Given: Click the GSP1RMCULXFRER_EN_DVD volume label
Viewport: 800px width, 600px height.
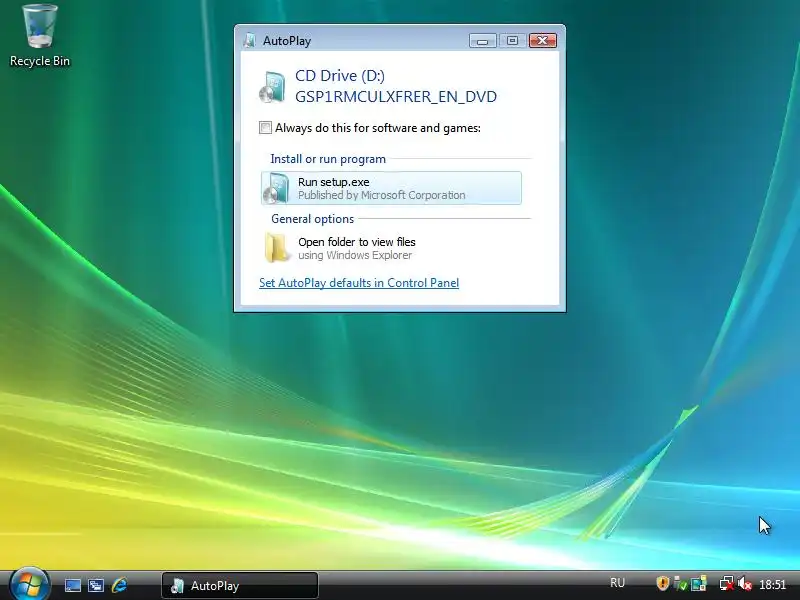Looking at the screenshot, I should (396, 96).
